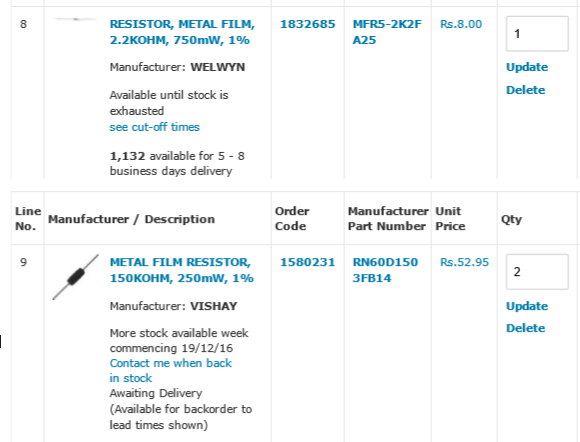This screenshot has width=580, height=442.
Task: Update quantity for the VISHAY resistor
Action: click(x=527, y=306)
